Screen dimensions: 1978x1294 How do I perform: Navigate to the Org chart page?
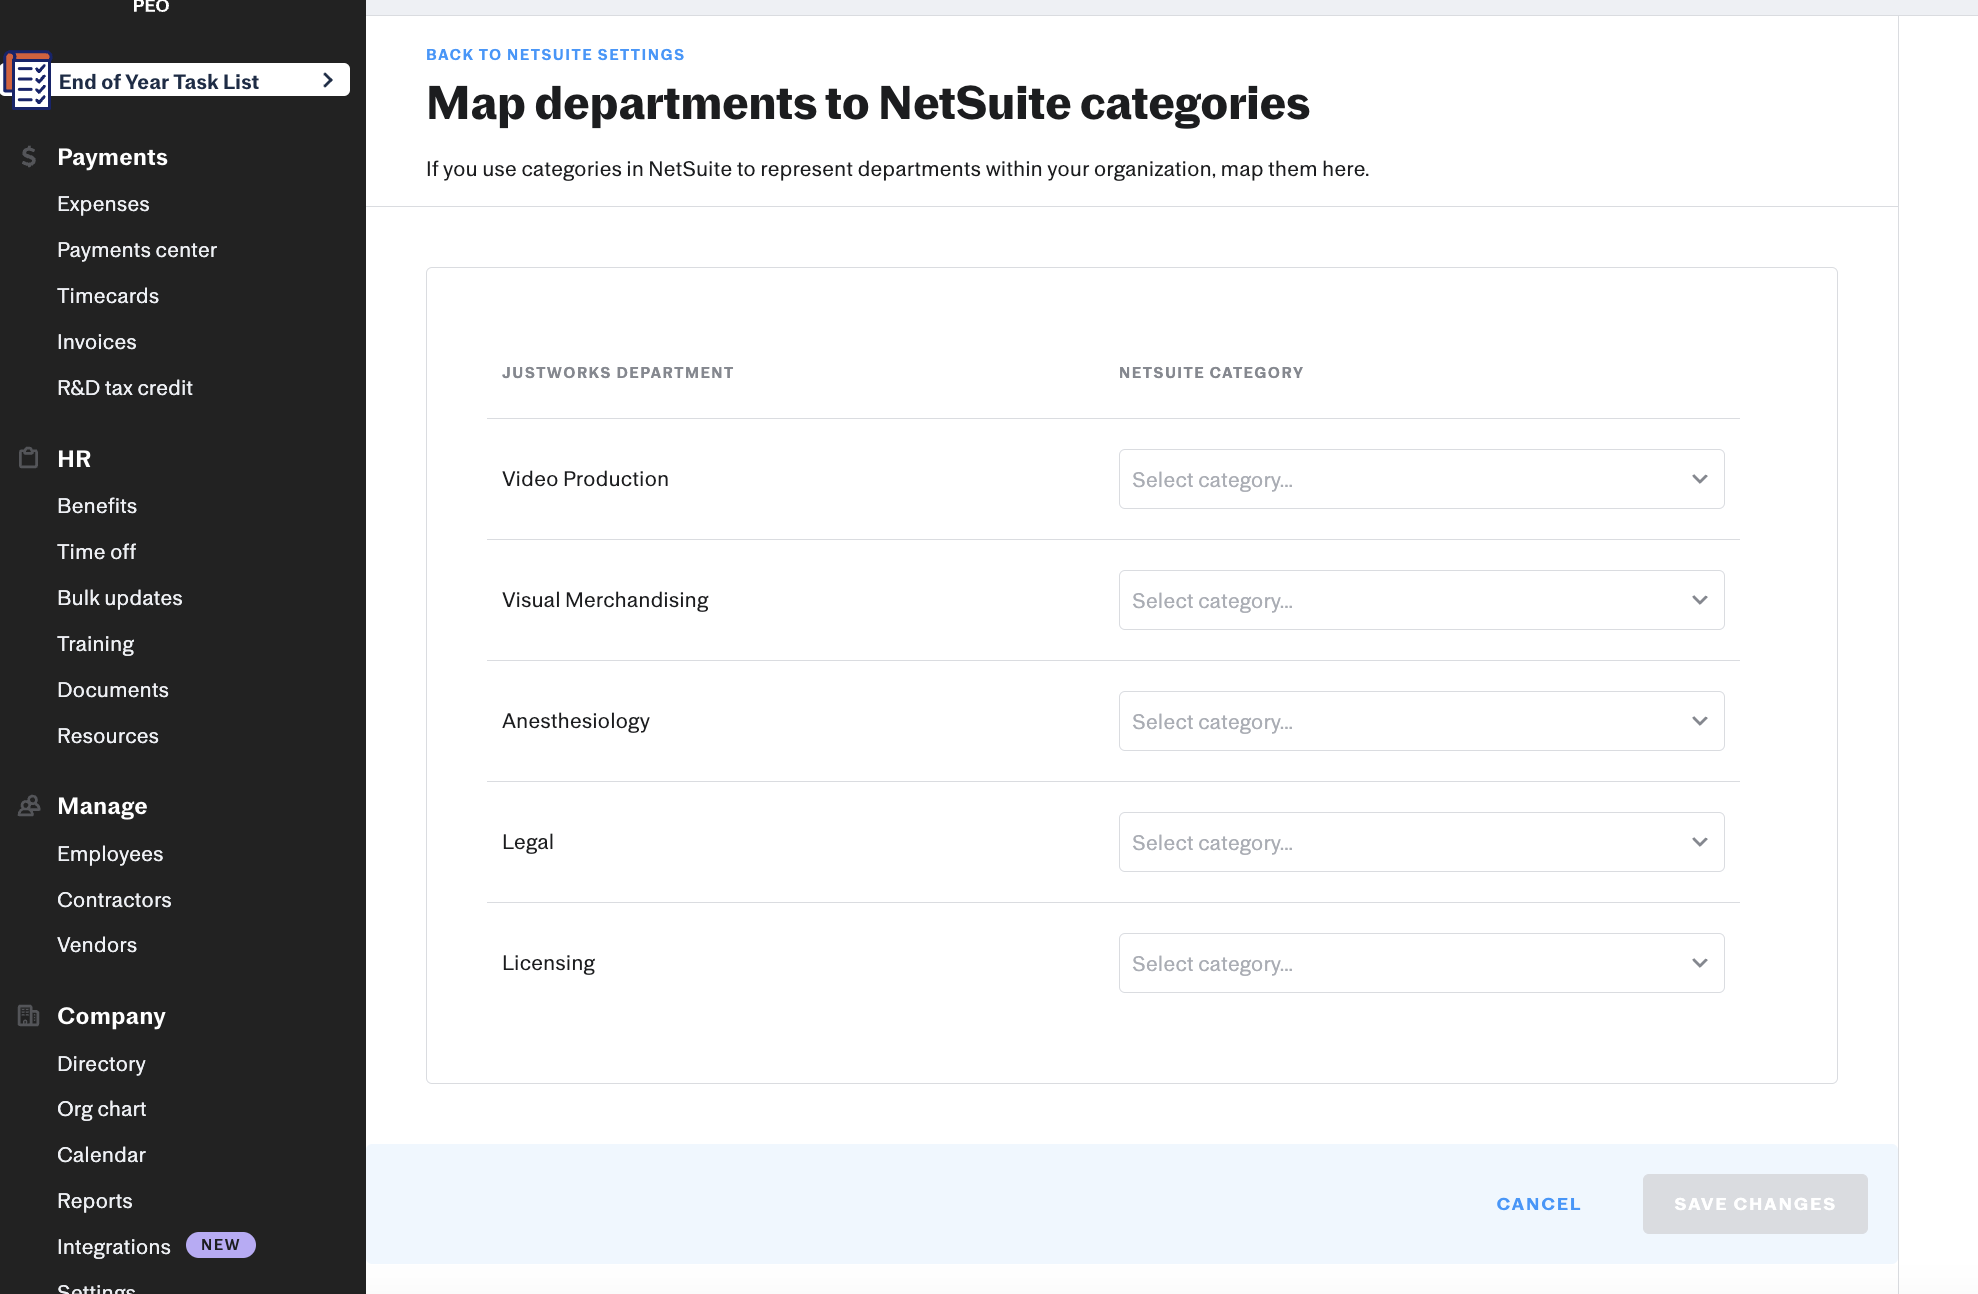tap(101, 1108)
